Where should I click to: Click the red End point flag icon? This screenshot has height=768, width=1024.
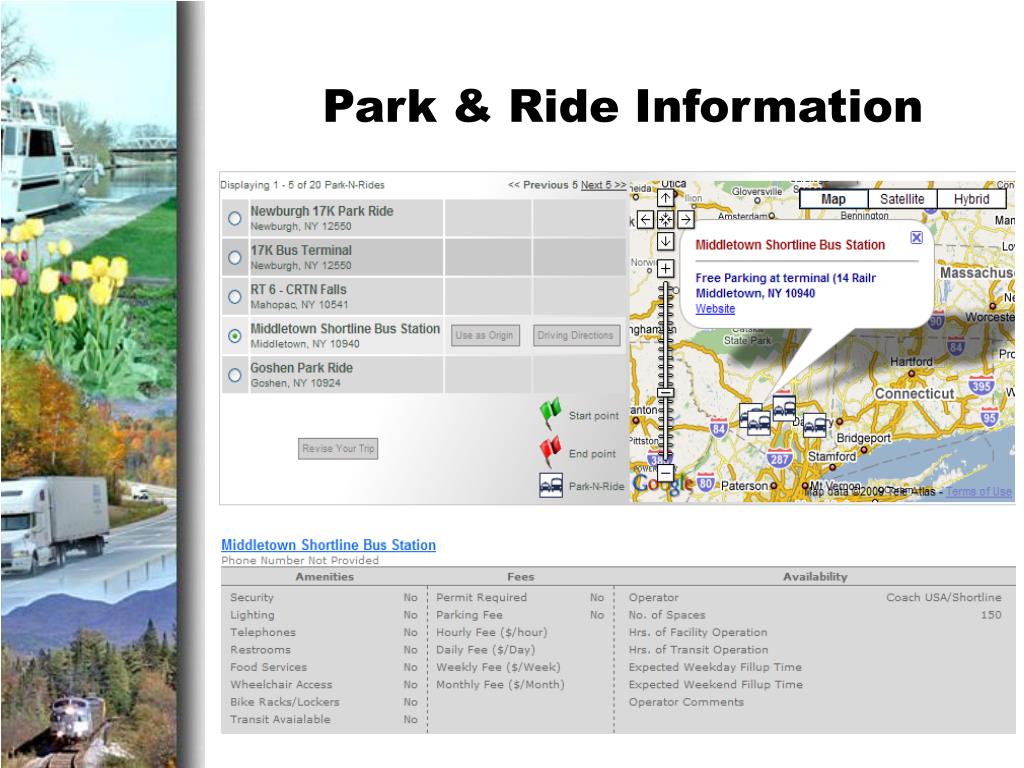click(551, 451)
